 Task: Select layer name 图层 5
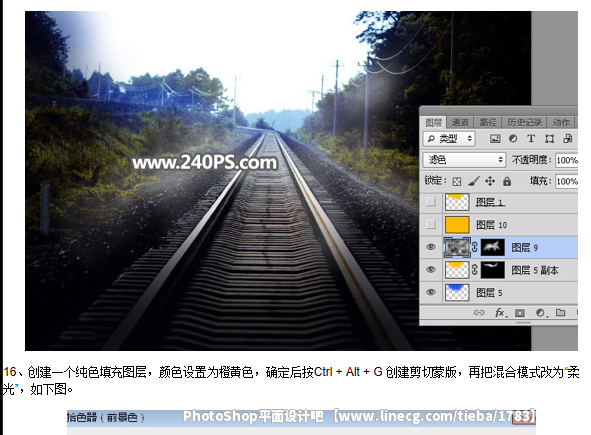[489, 293]
